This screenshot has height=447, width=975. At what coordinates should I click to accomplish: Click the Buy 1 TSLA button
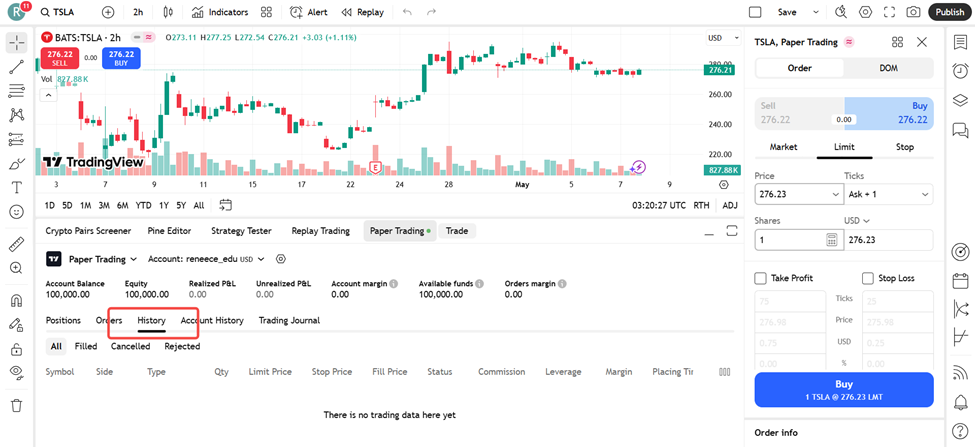[843, 390]
